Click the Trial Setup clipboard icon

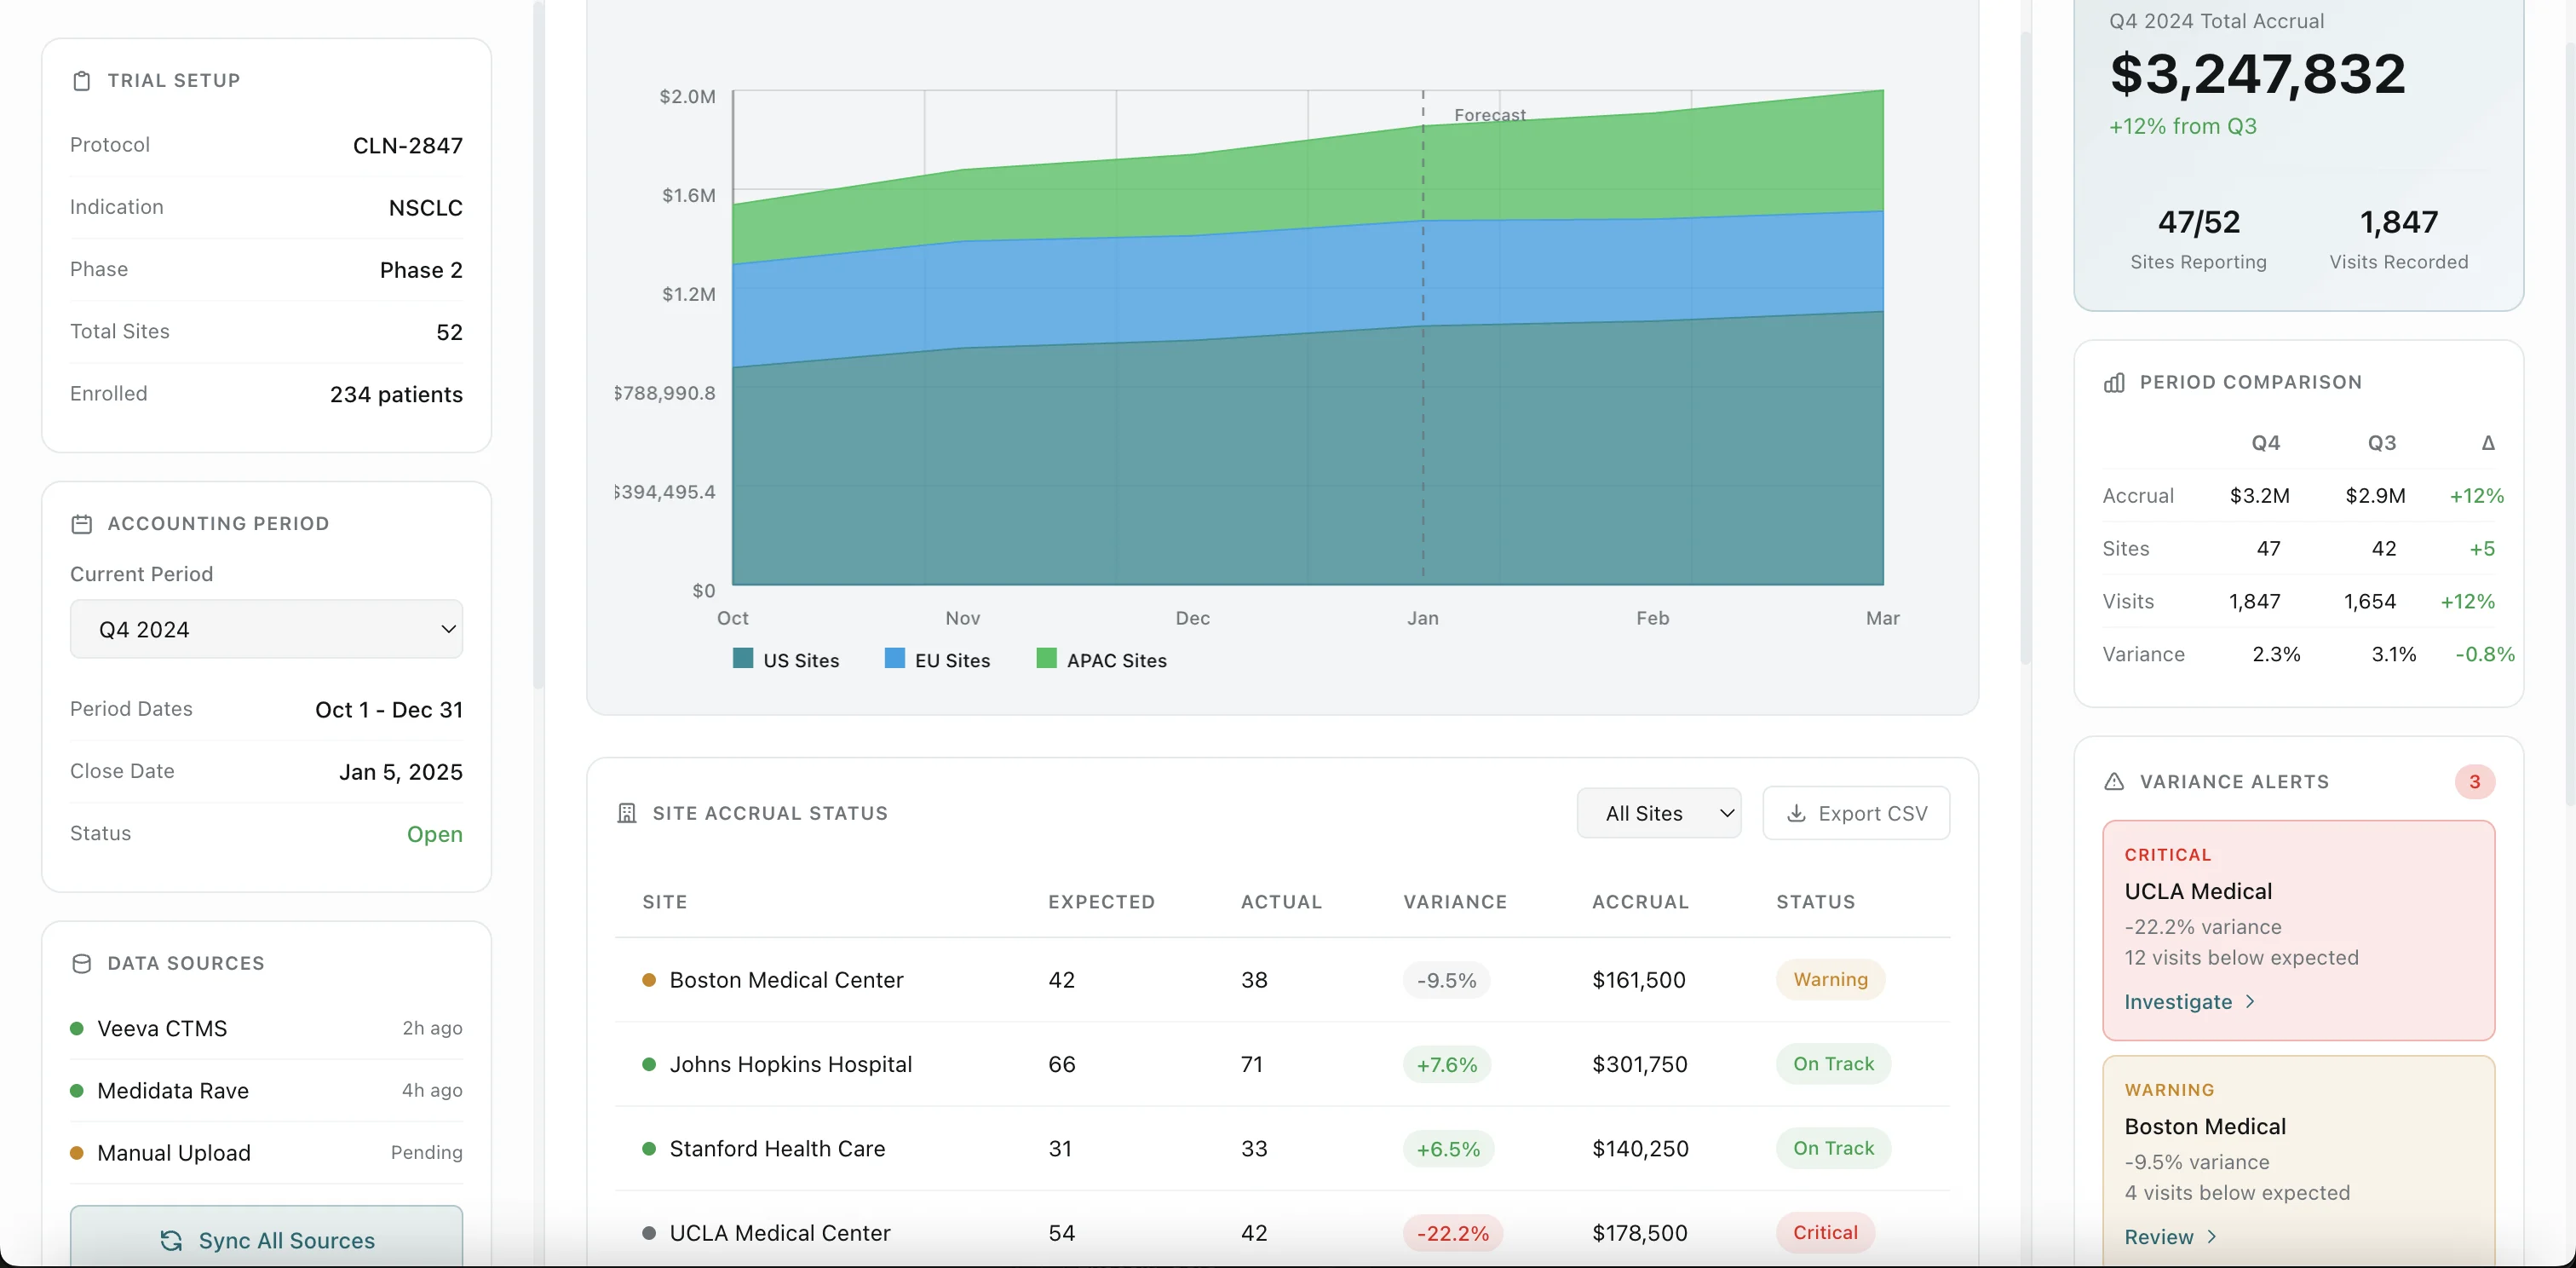(82, 80)
